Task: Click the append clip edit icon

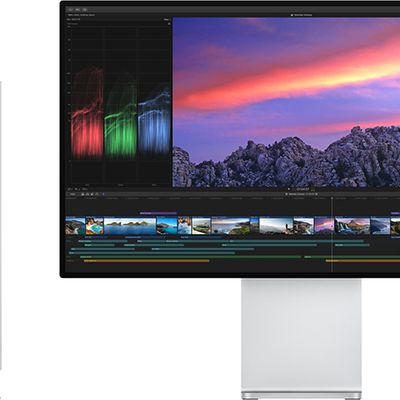Action: coord(92,194)
